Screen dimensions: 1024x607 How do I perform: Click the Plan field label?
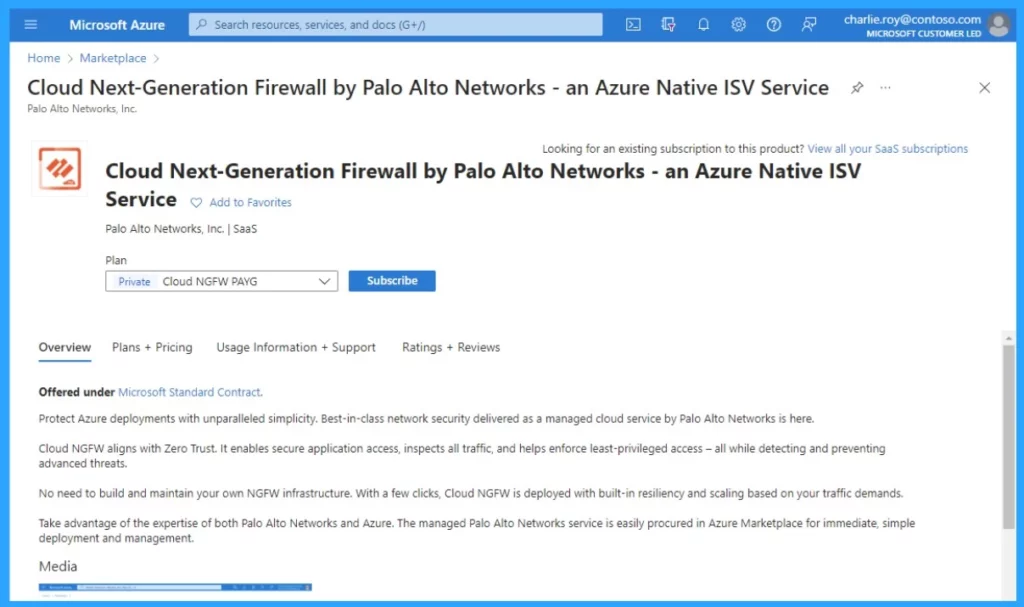click(x=116, y=260)
